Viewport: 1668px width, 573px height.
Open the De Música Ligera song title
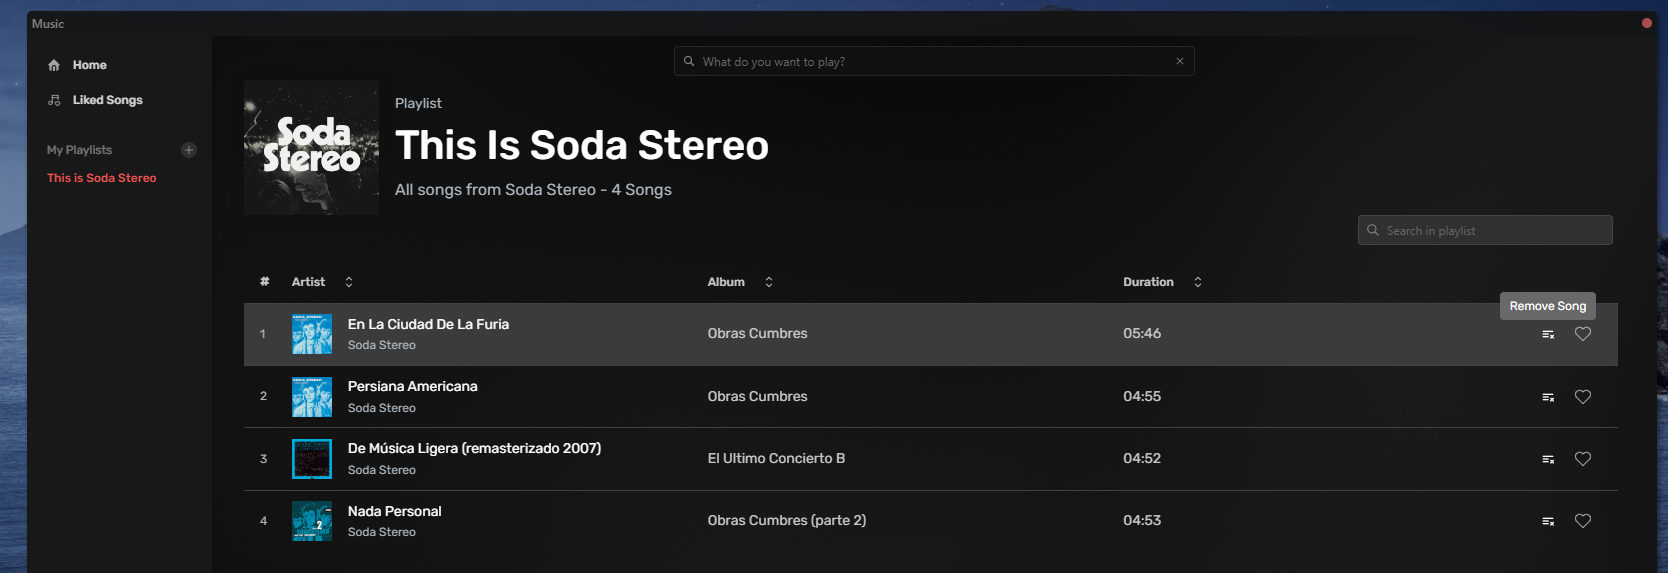(x=474, y=448)
